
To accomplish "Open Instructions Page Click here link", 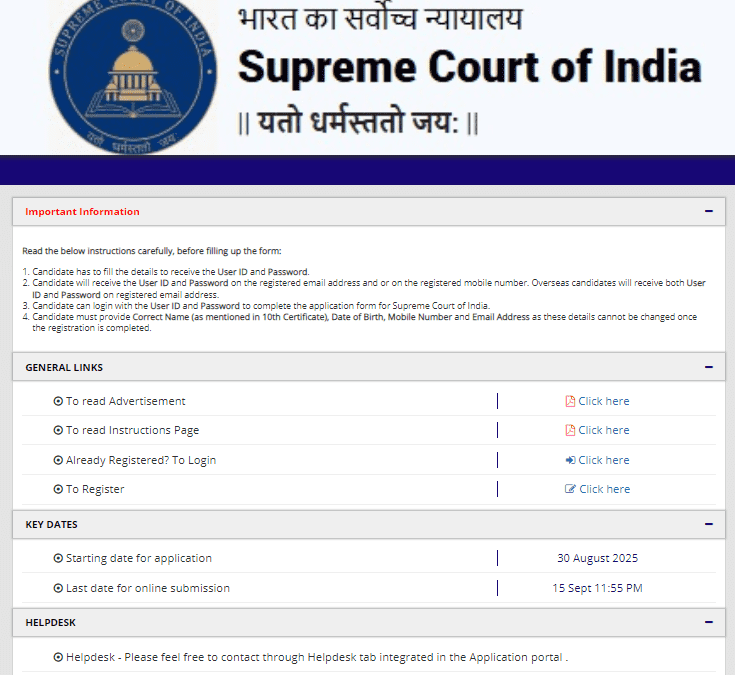I will coord(604,430).
